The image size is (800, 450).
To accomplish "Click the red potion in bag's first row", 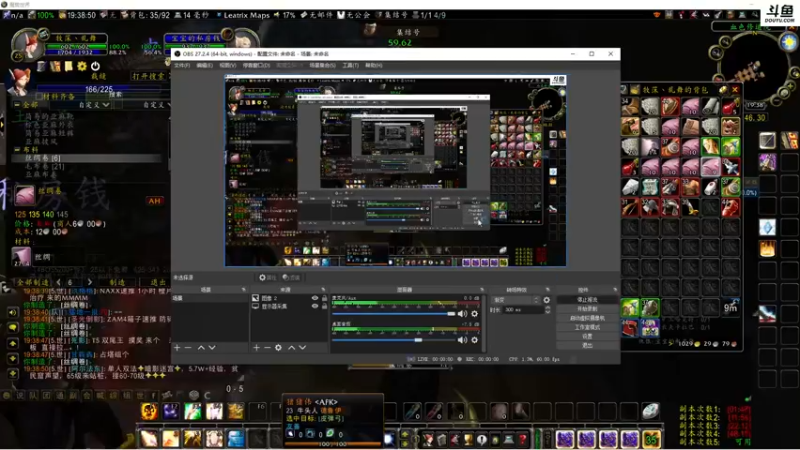I will 730,107.
